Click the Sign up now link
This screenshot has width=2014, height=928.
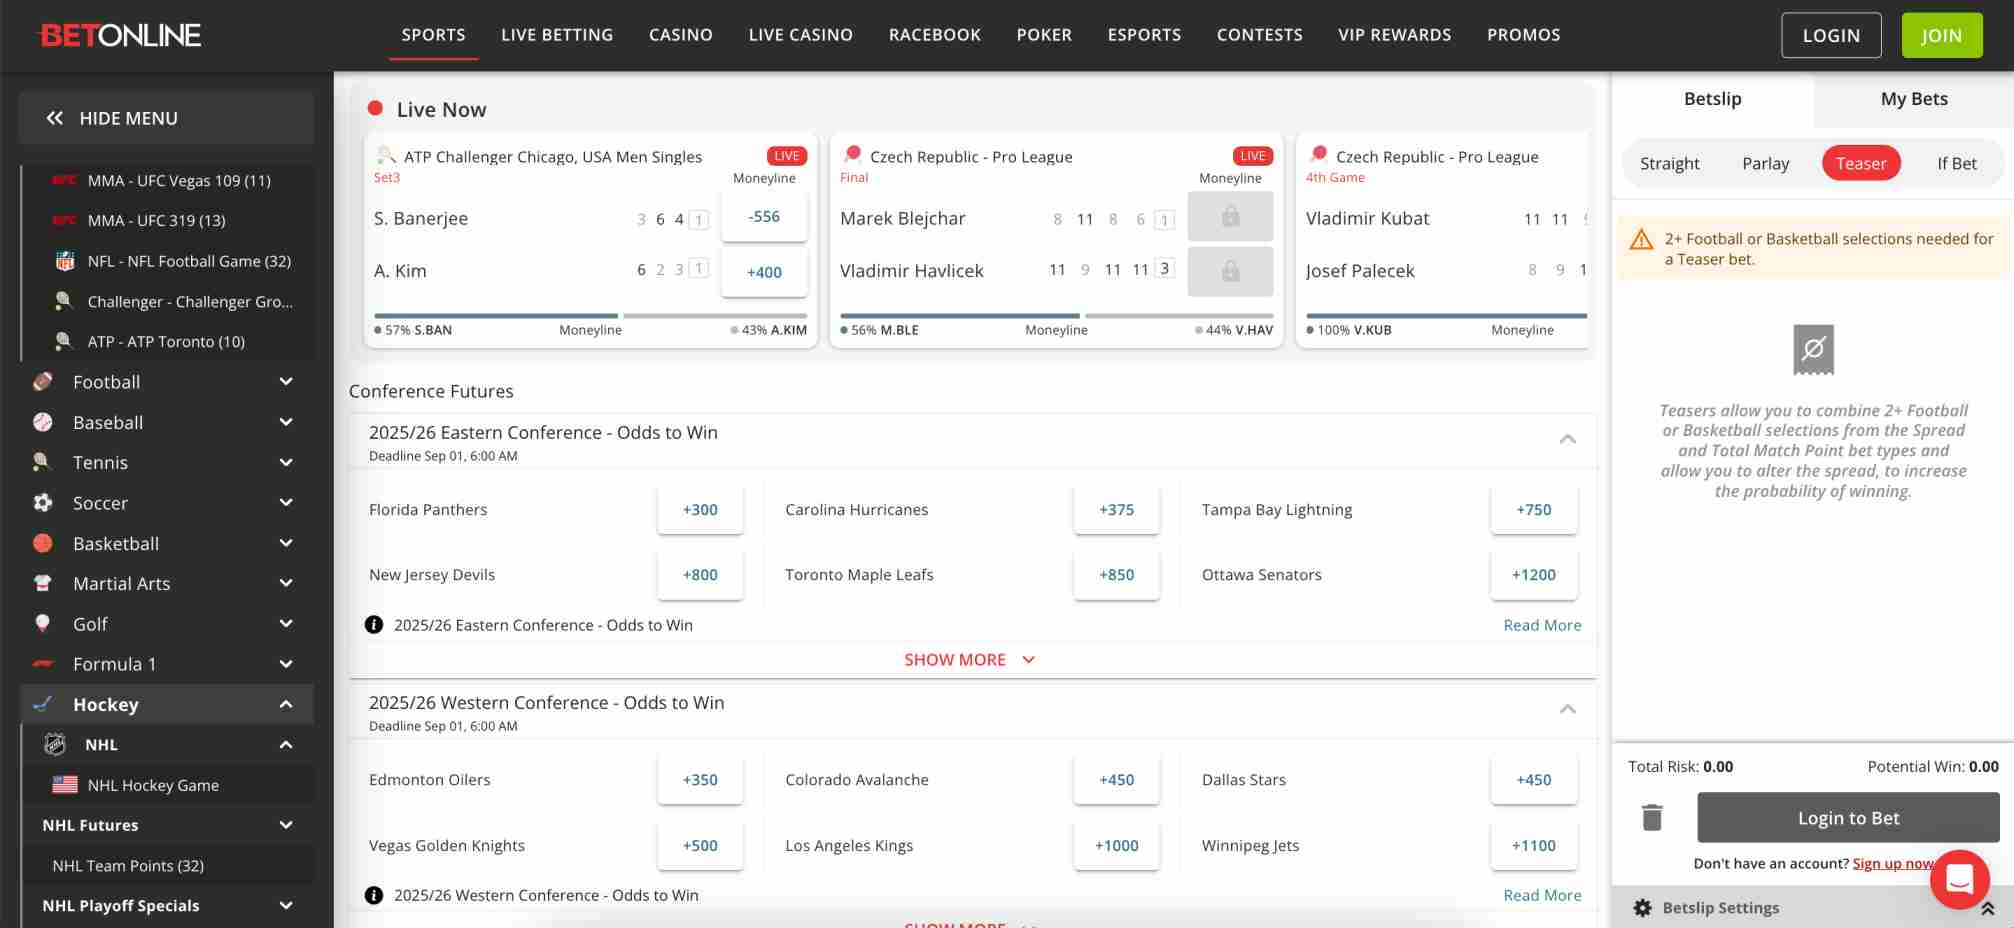click(x=1892, y=863)
